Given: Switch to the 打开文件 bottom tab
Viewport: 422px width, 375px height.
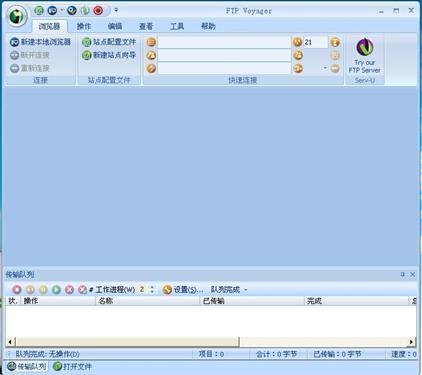Looking at the screenshot, I should tap(72, 366).
